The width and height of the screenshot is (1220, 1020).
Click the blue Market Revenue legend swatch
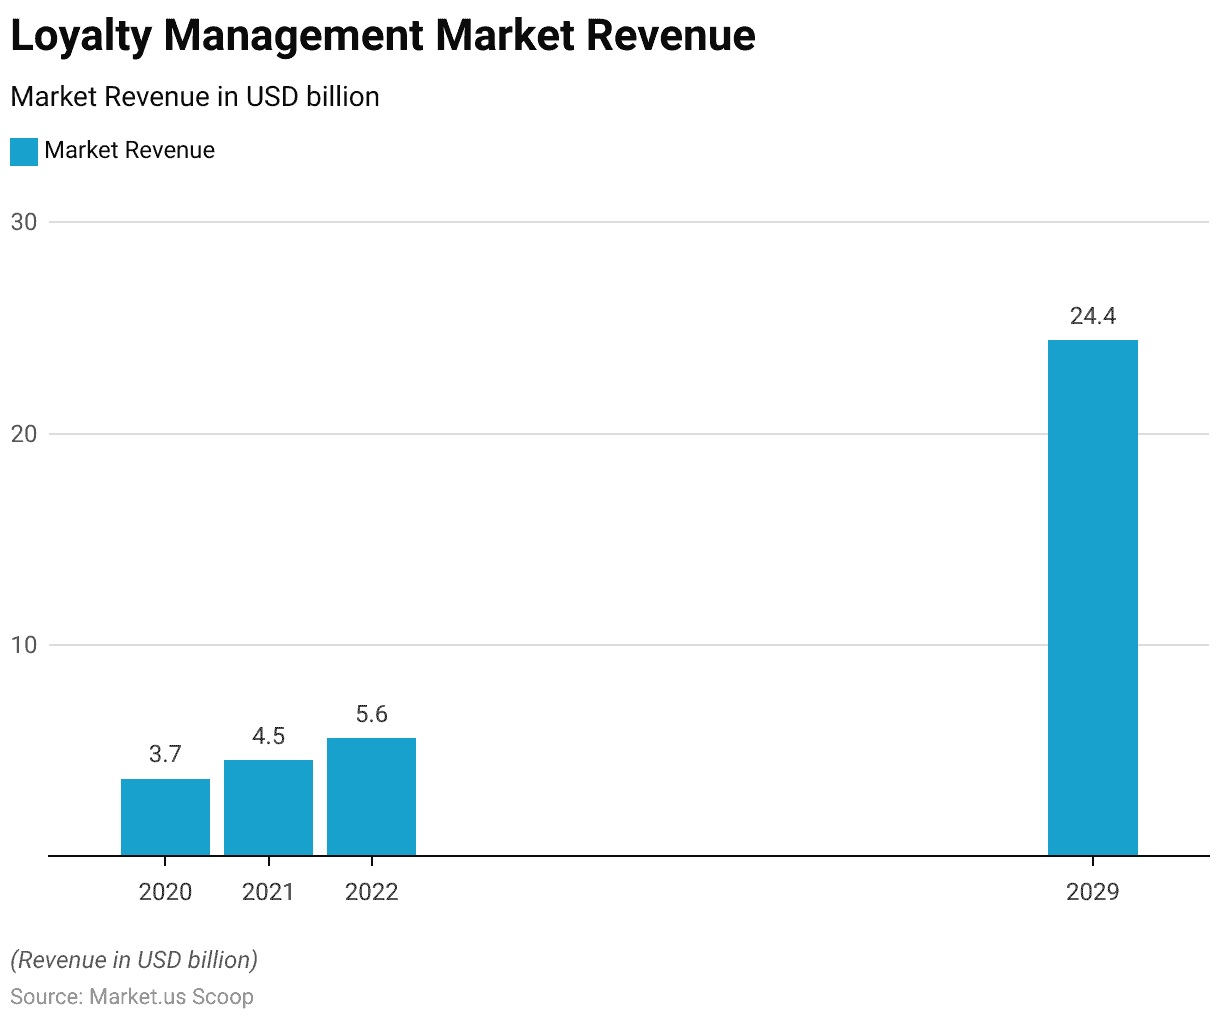coord(24,151)
